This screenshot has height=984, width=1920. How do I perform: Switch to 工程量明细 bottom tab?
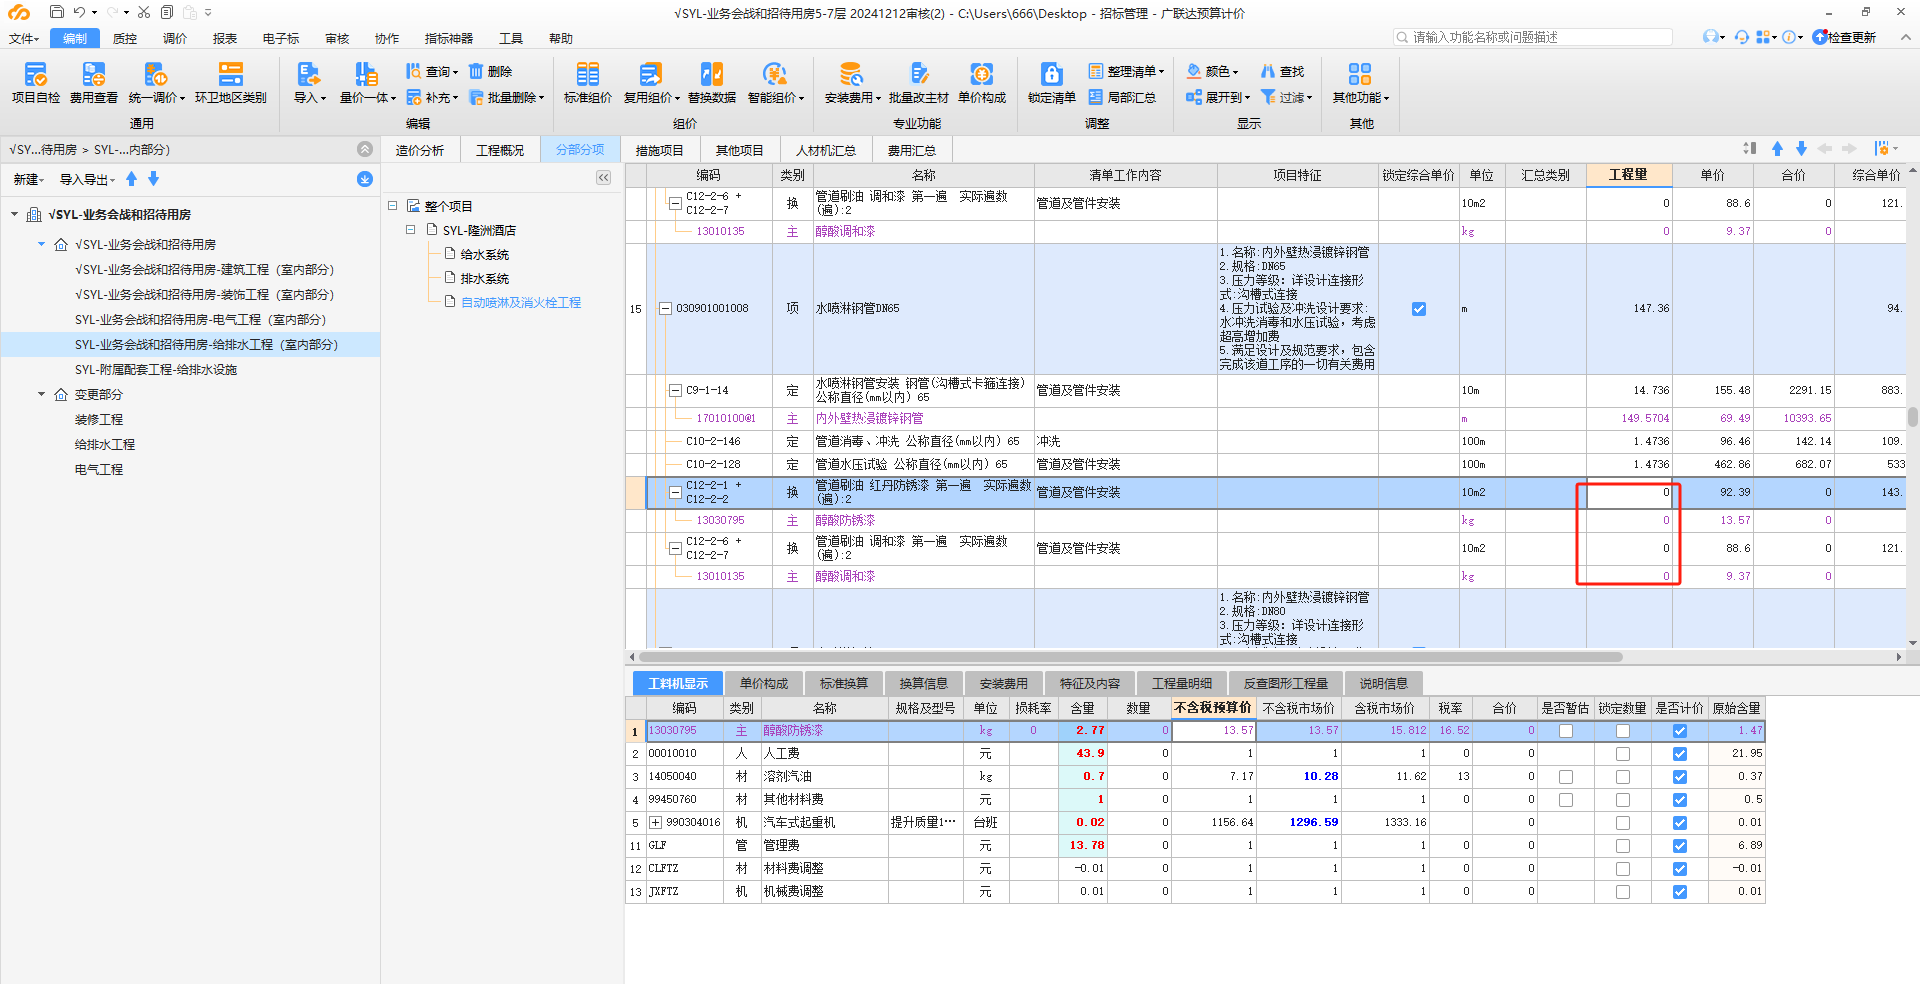(x=1182, y=683)
